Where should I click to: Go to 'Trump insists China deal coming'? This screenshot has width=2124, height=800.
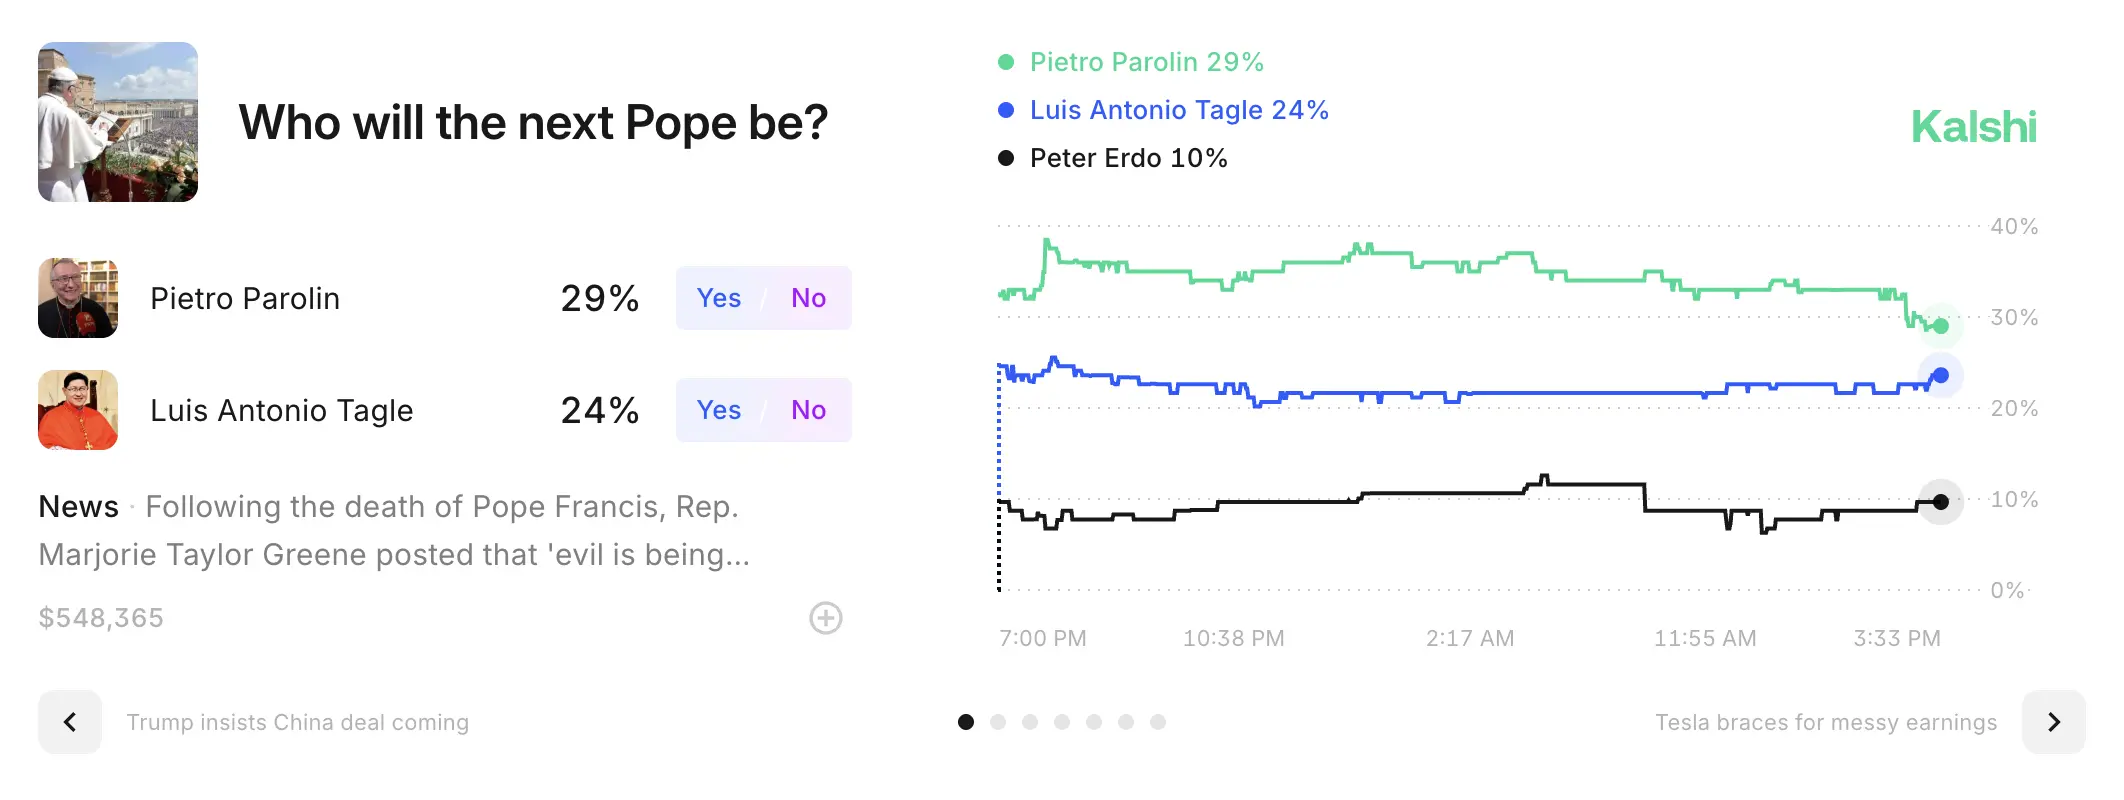[x=297, y=722]
